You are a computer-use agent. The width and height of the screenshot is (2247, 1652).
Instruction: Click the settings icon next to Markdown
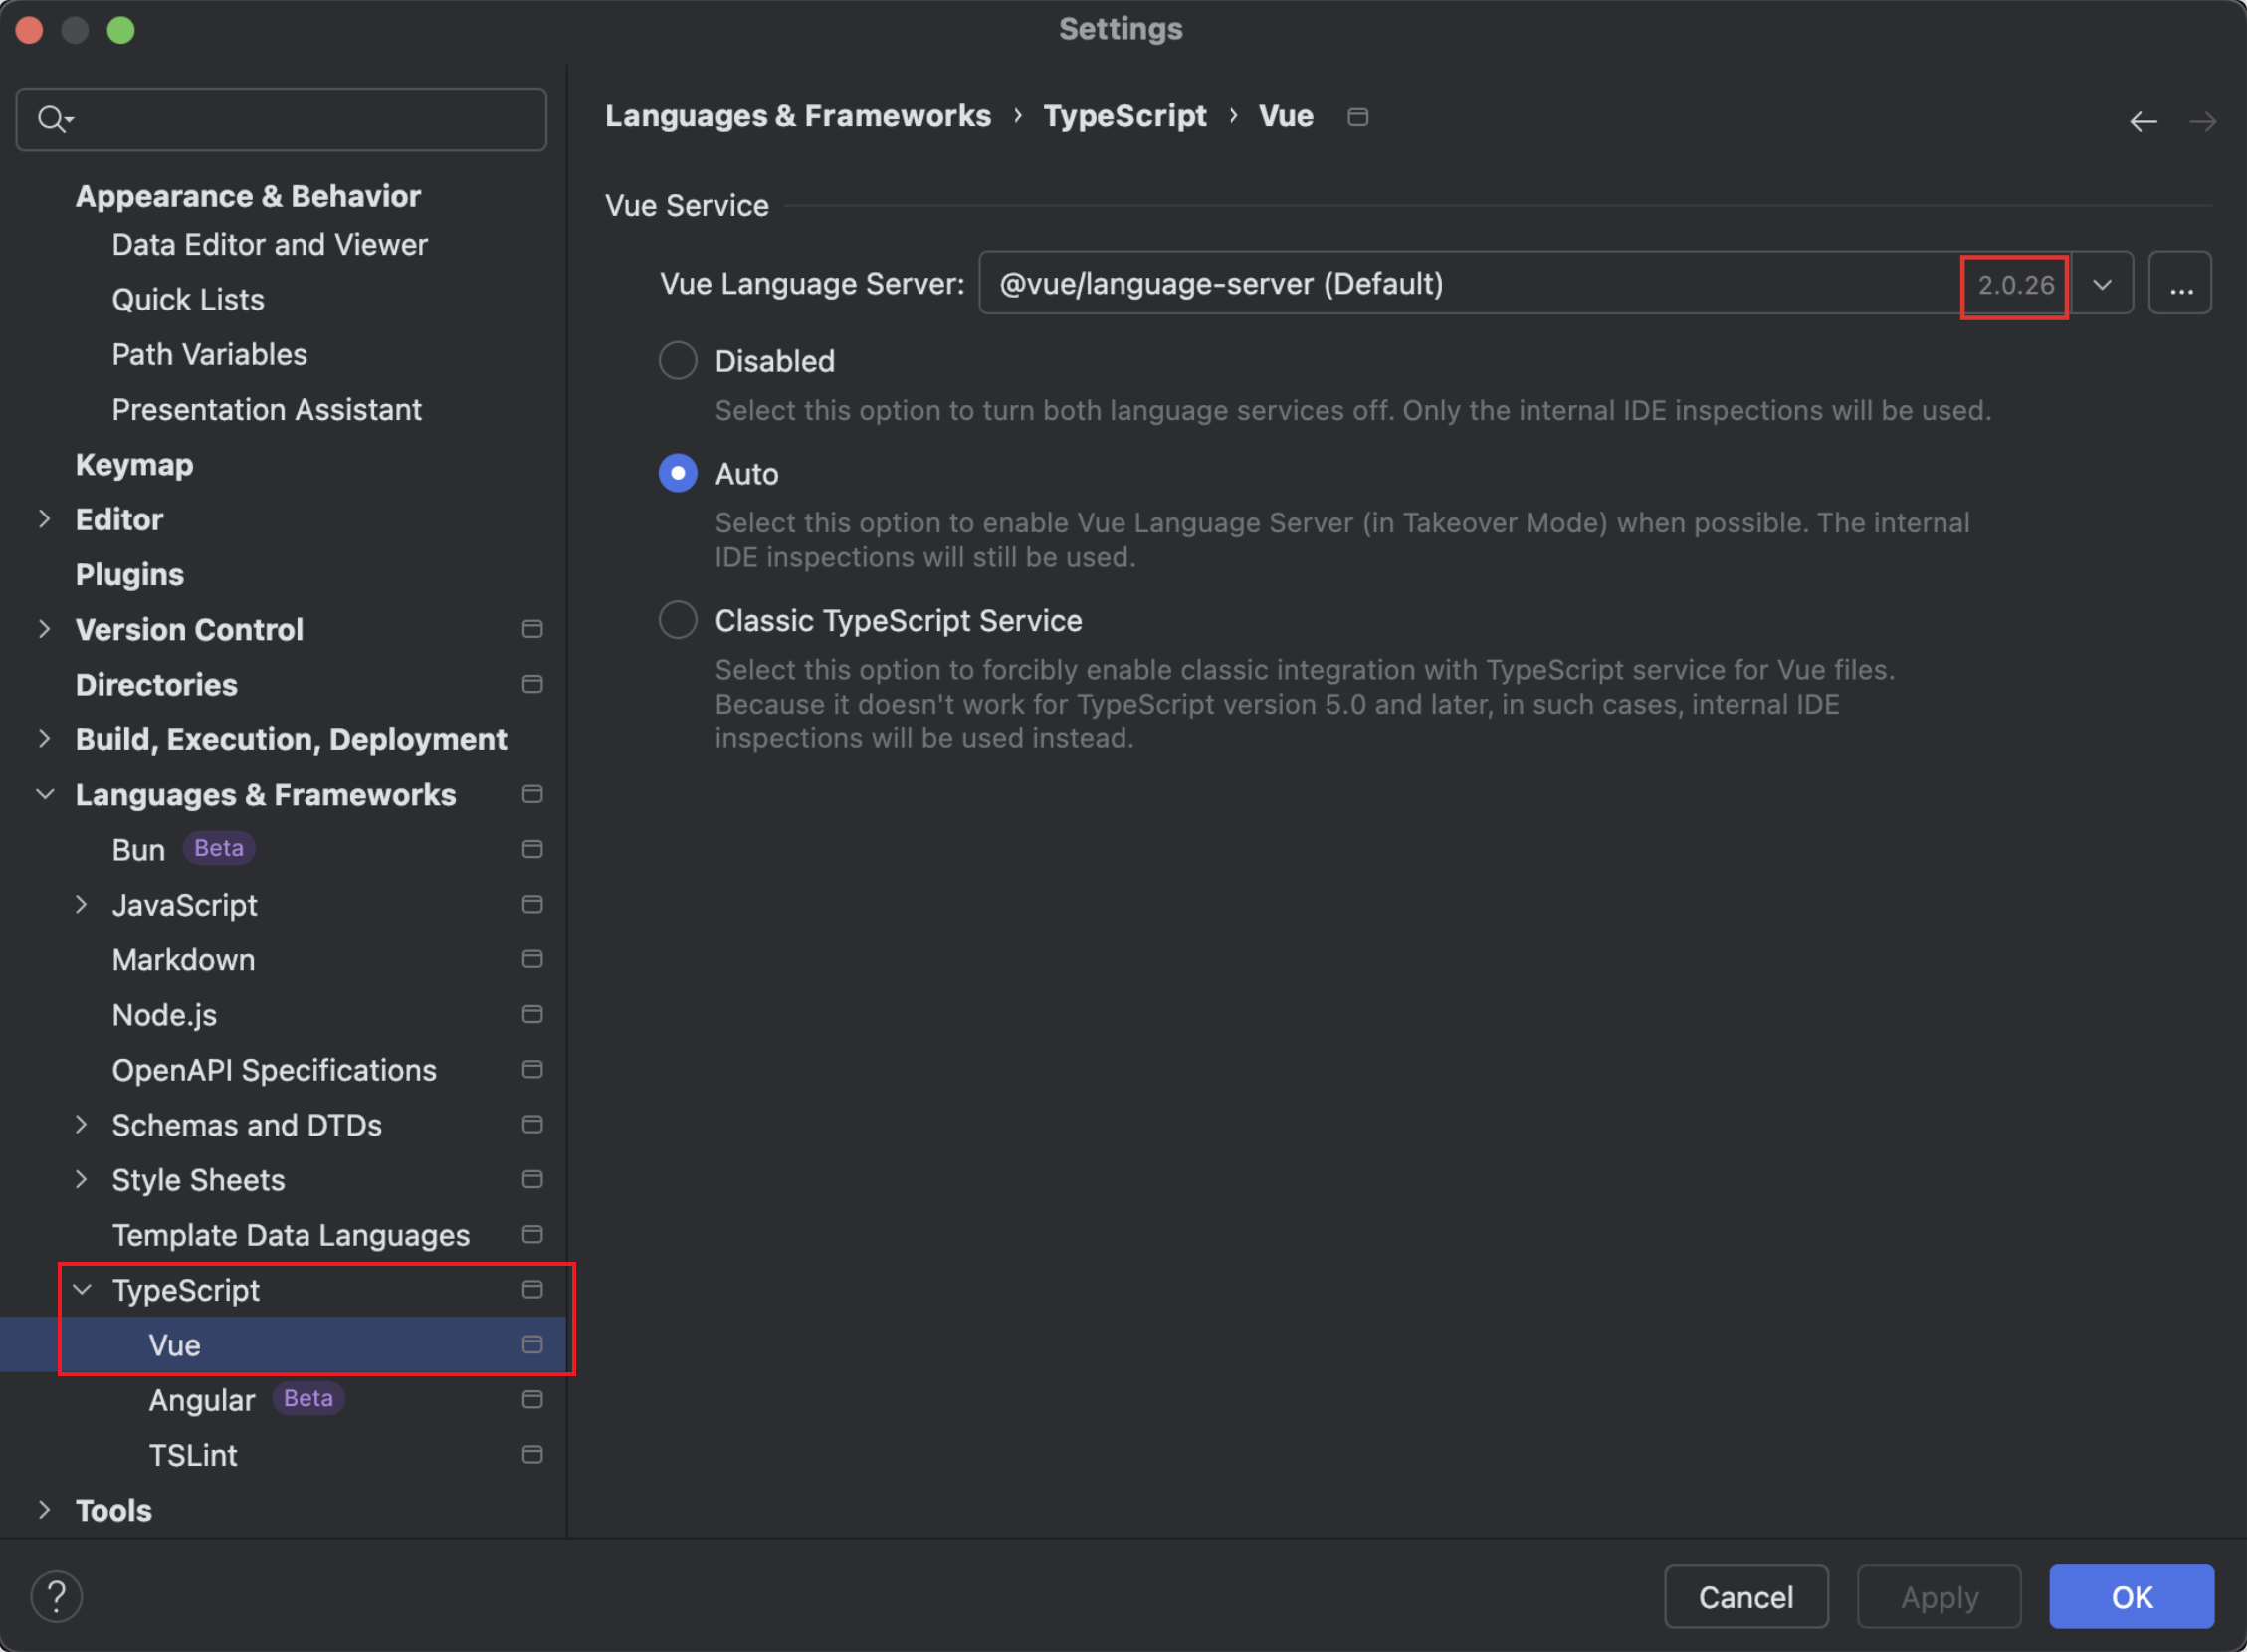pos(532,959)
